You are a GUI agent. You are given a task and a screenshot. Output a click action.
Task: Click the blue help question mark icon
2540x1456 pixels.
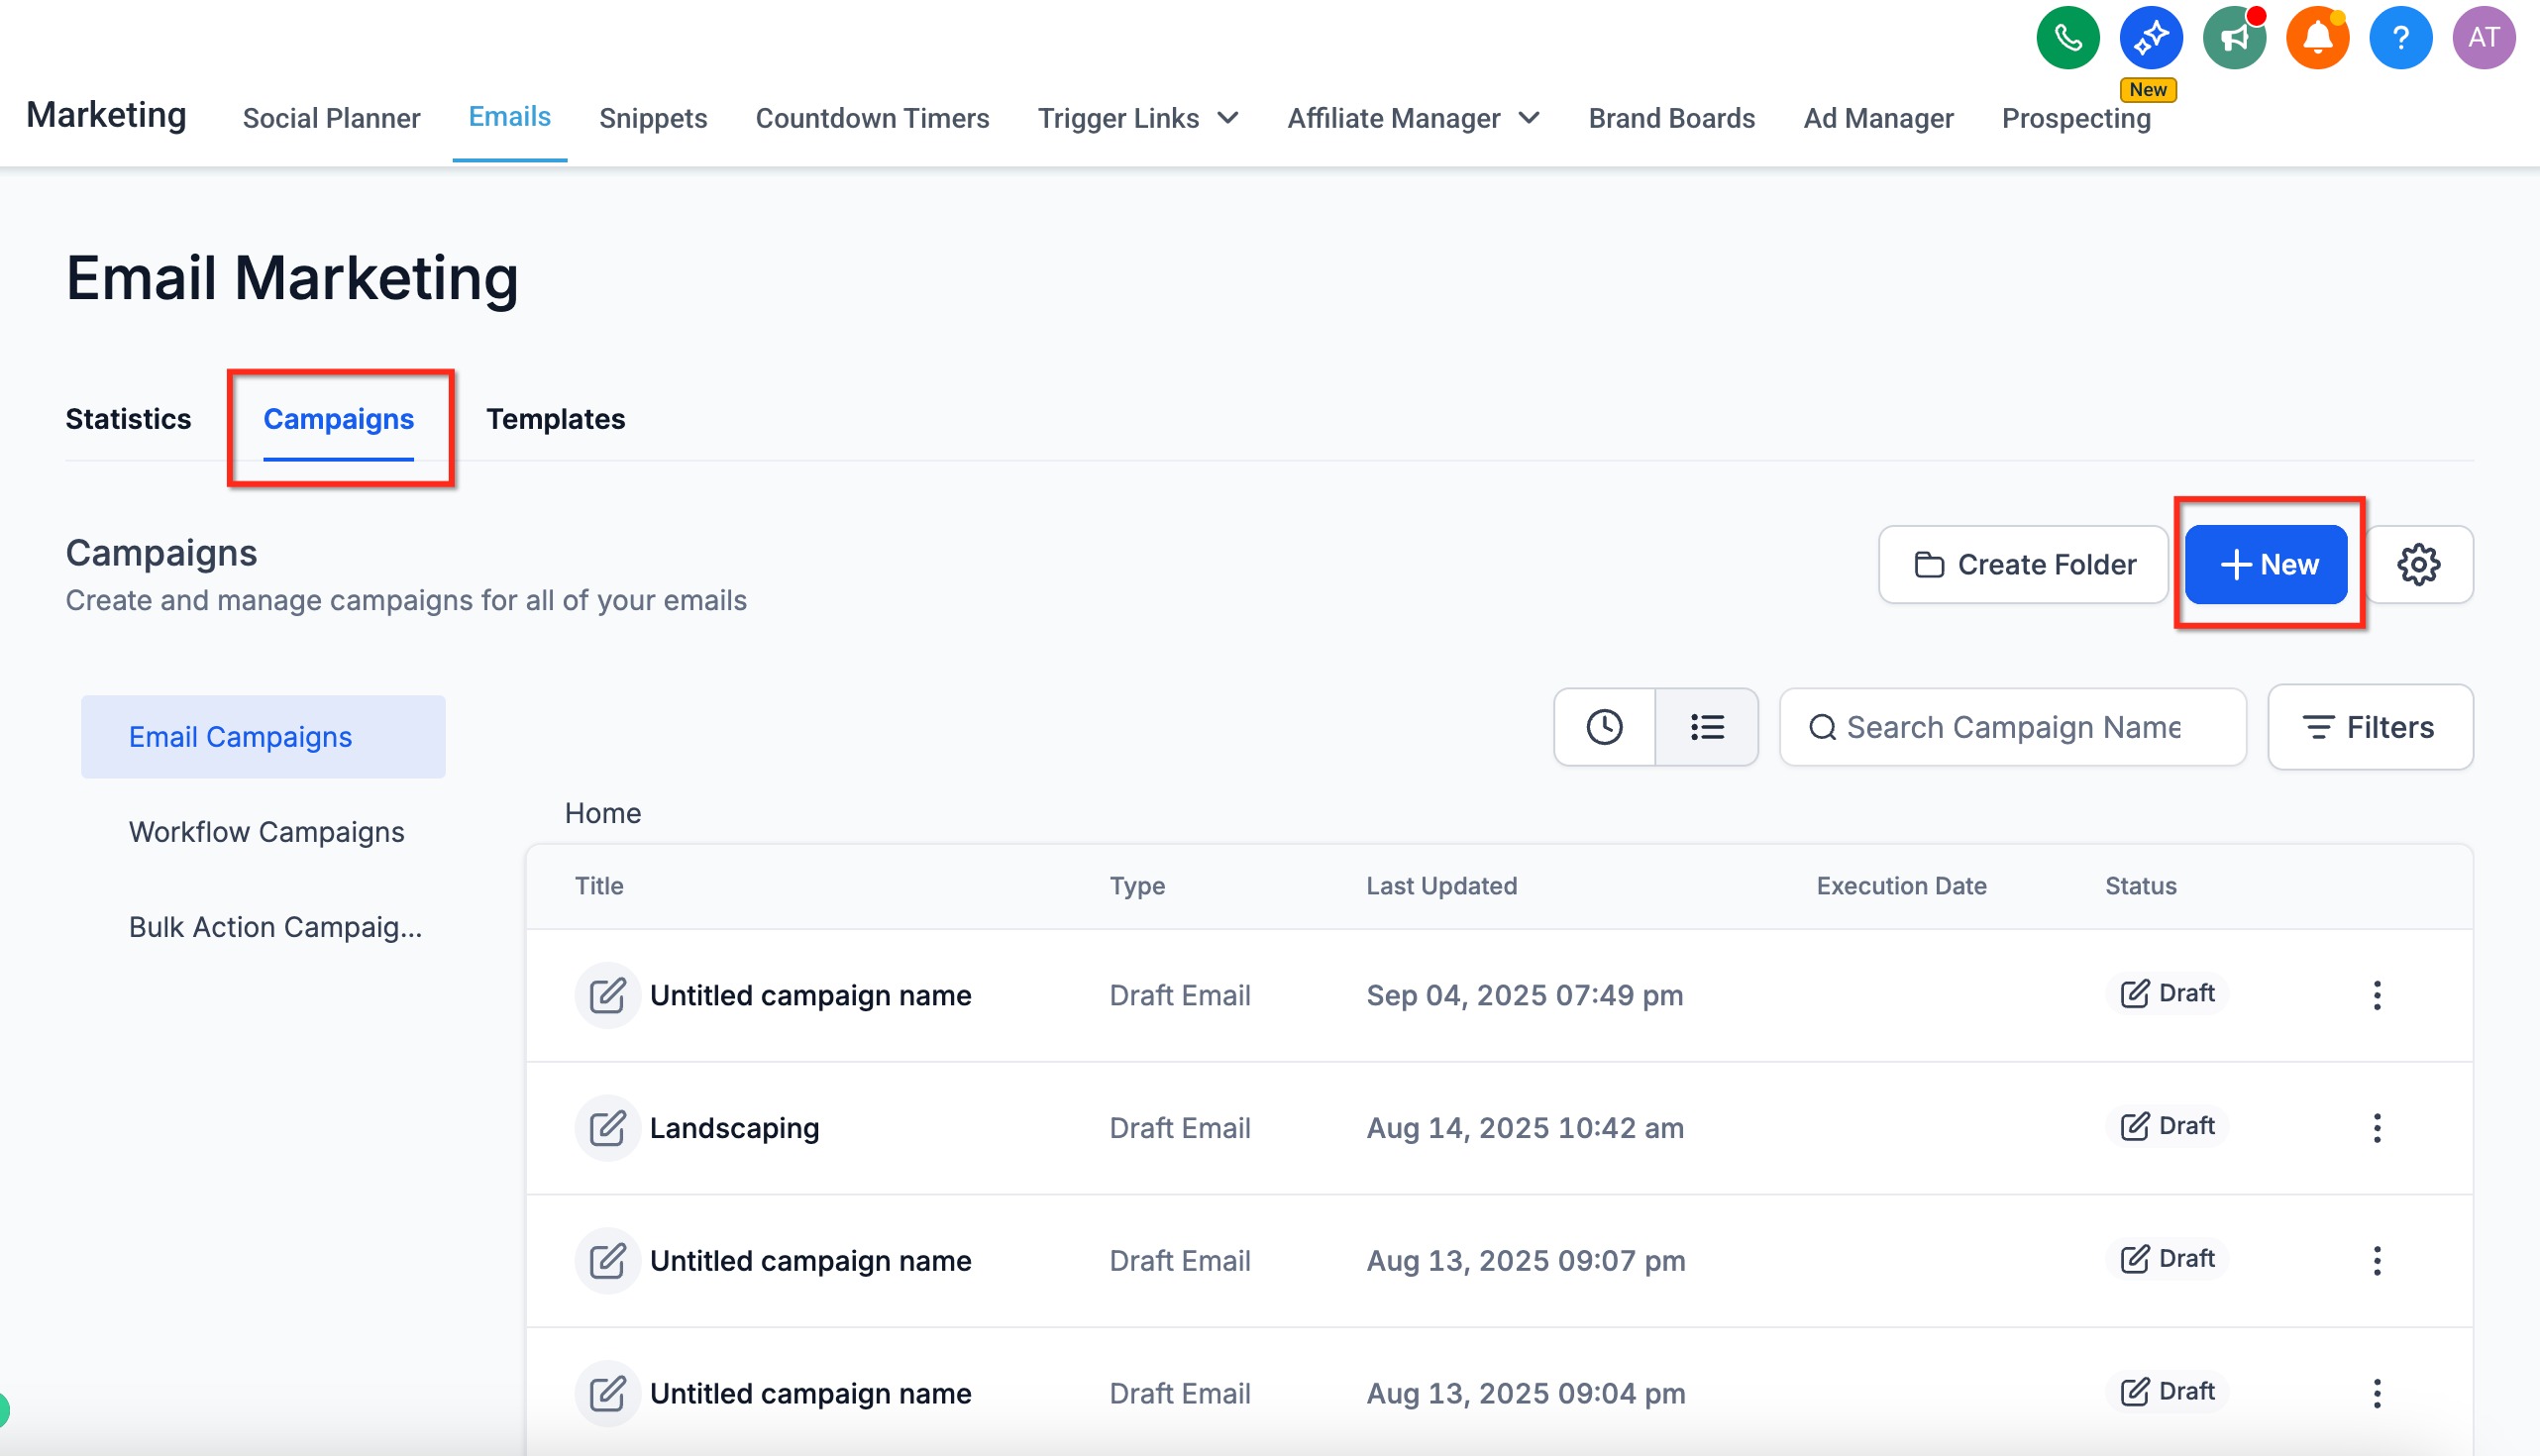pos(2400,38)
